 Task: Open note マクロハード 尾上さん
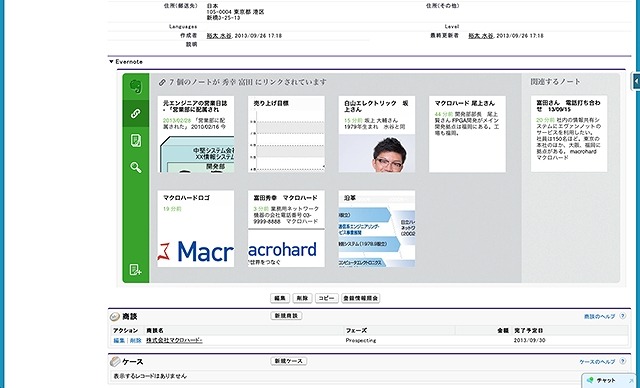tap(467, 134)
